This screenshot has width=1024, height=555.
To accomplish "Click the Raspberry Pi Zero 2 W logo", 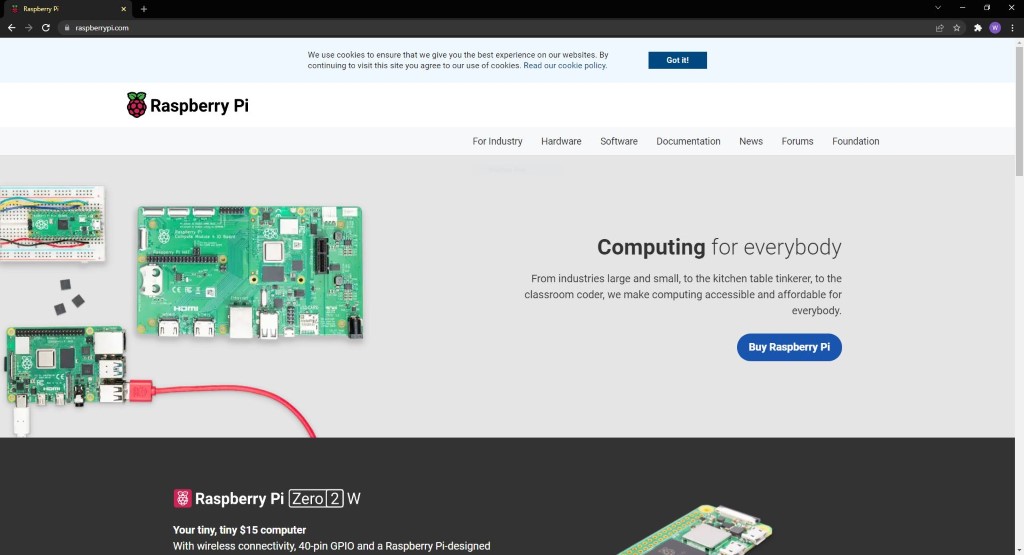I will click(x=267, y=499).
